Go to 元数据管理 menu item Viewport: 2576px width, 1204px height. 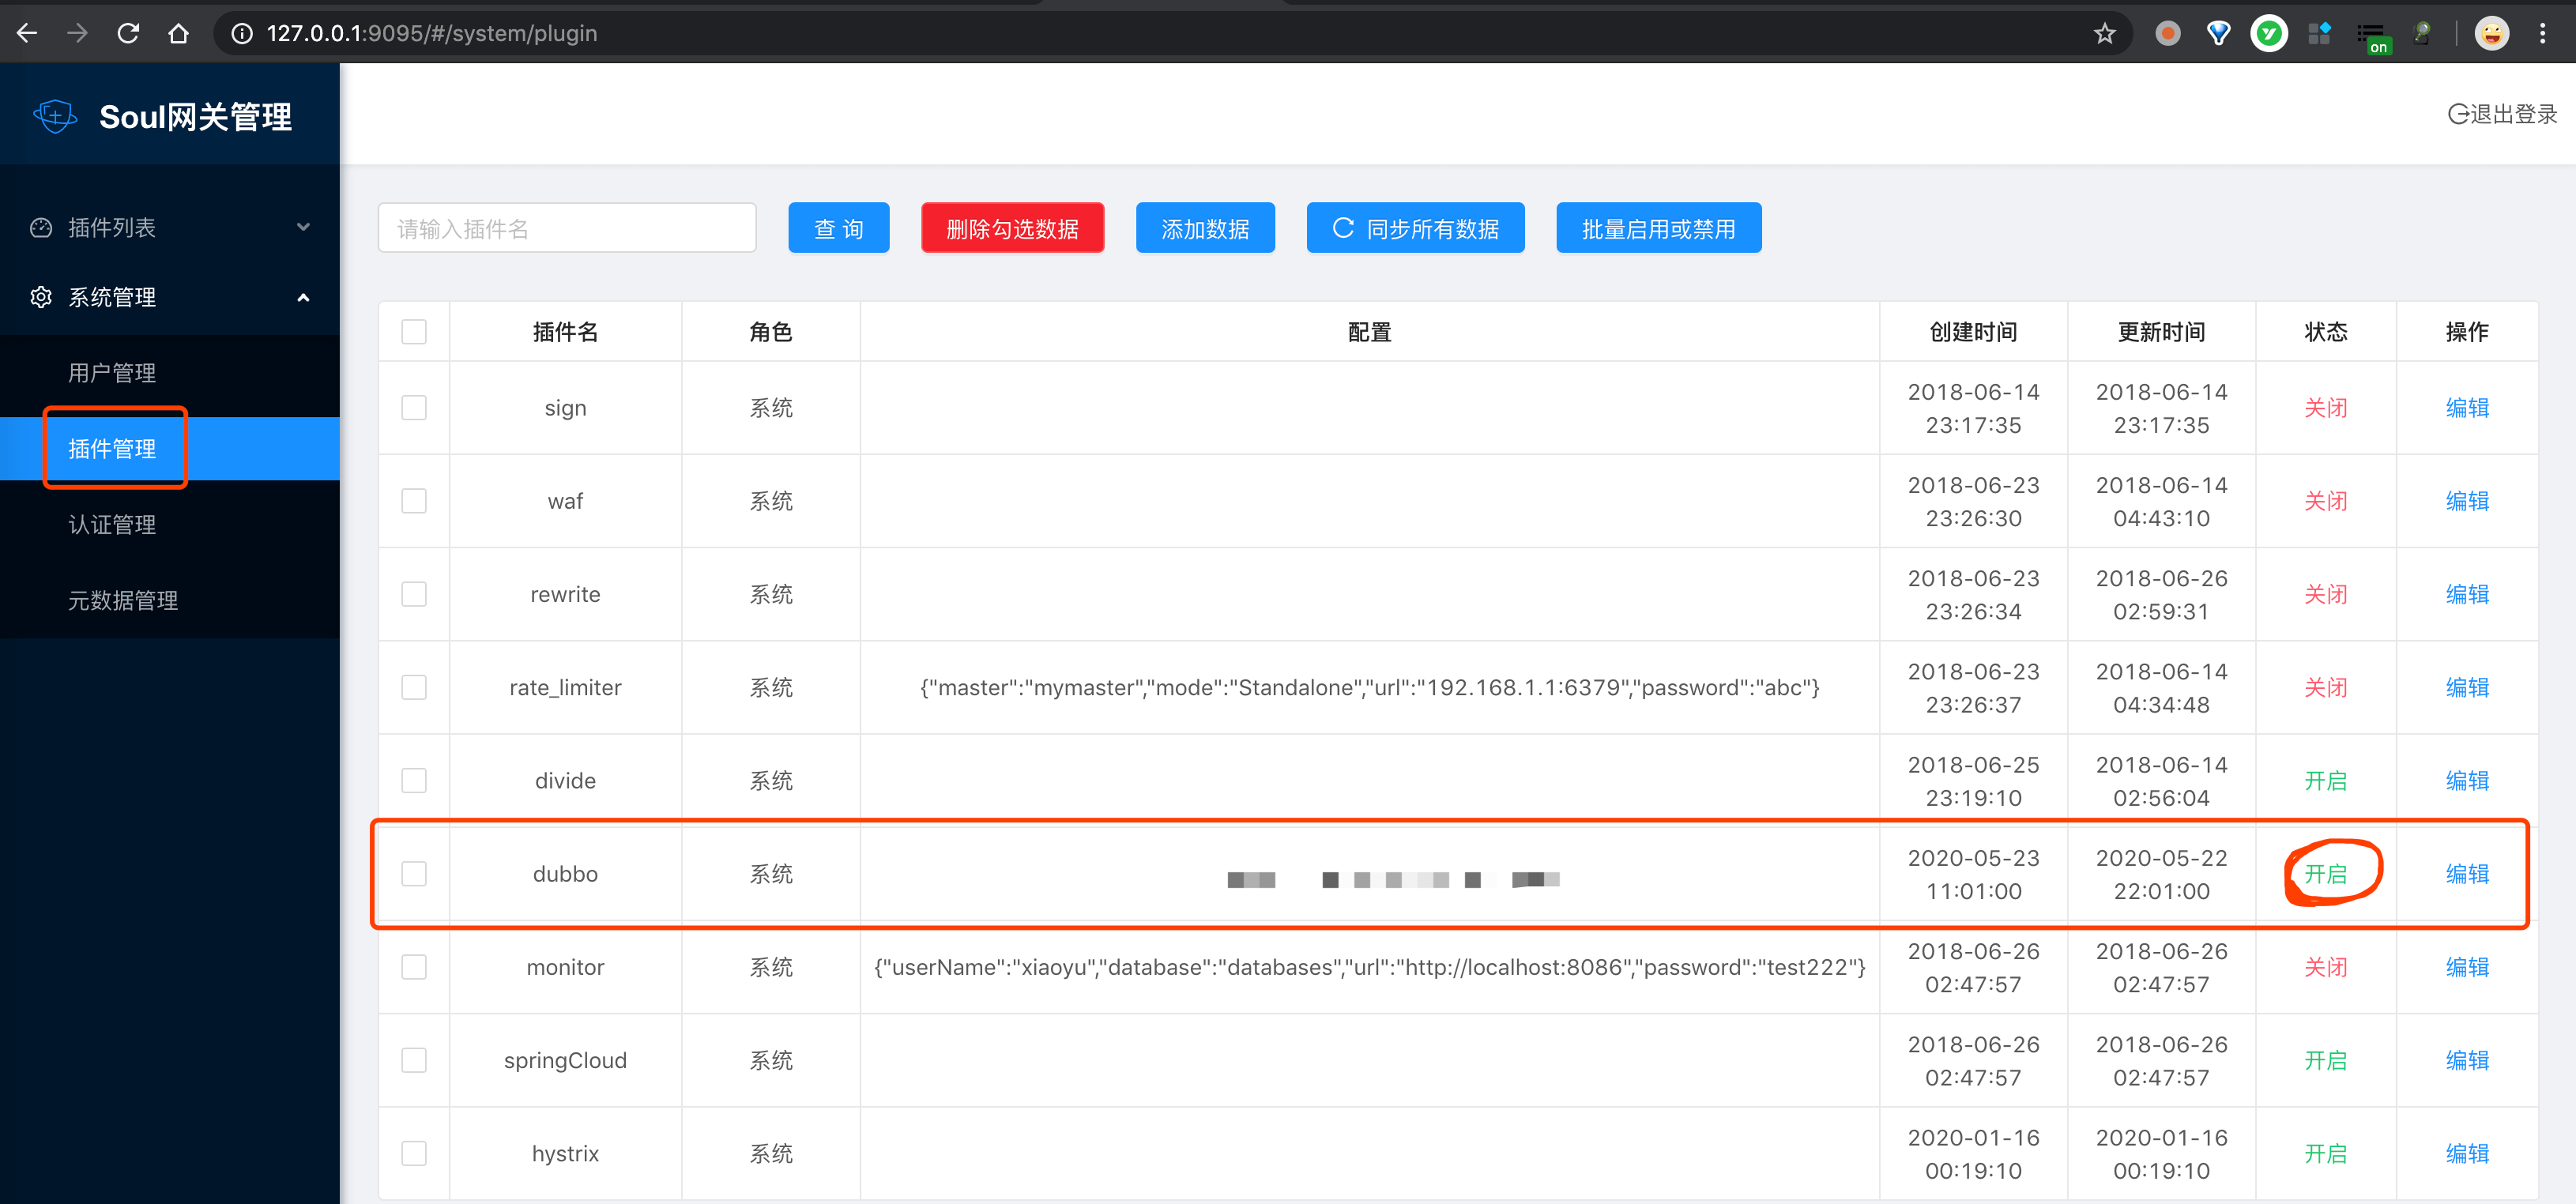123,600
